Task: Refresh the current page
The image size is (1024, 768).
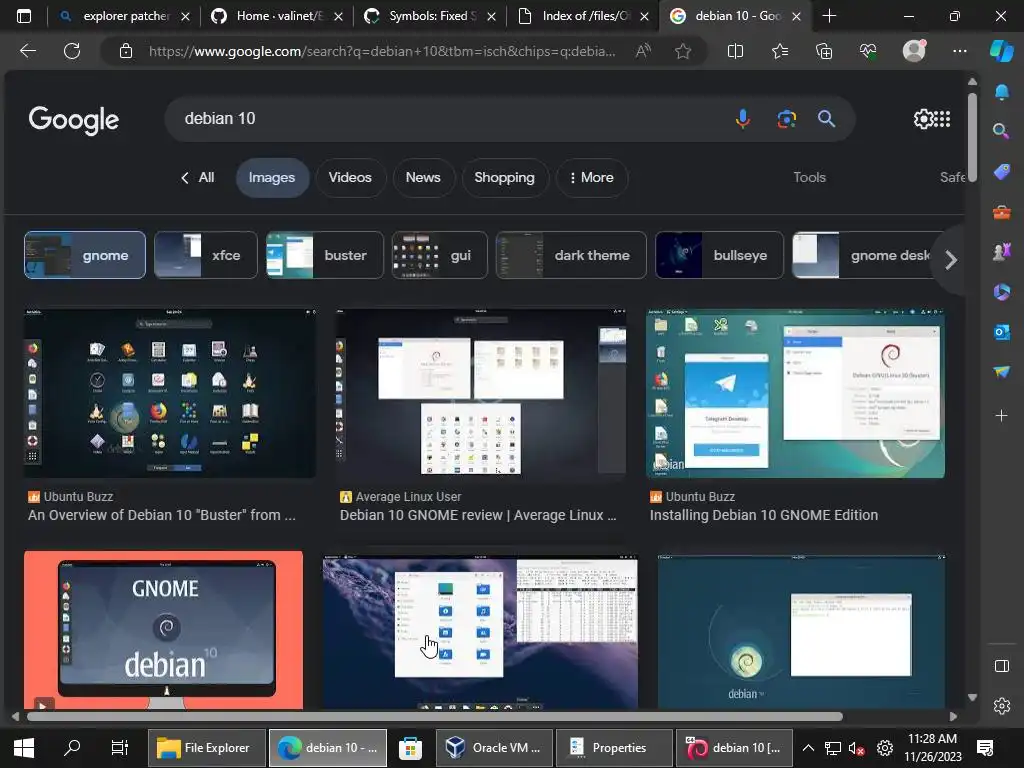Action: point(72,51)
